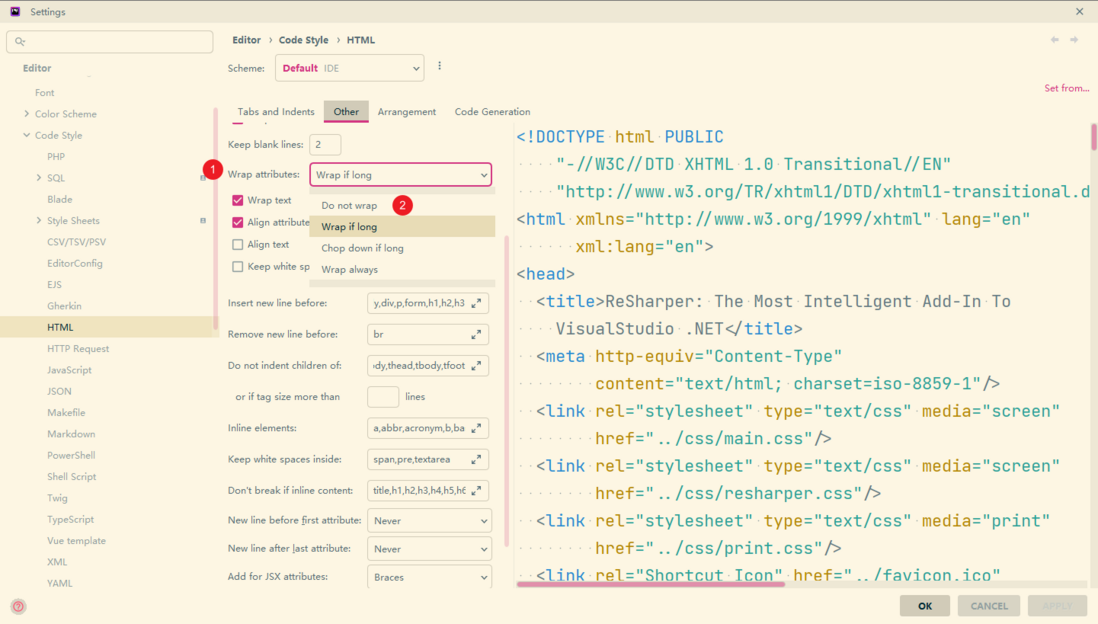Expand the 'Don't break if inline content' field

(476, 491)
